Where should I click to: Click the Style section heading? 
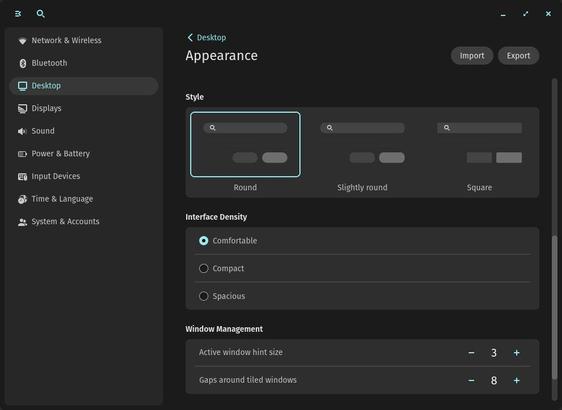(195, 97)
